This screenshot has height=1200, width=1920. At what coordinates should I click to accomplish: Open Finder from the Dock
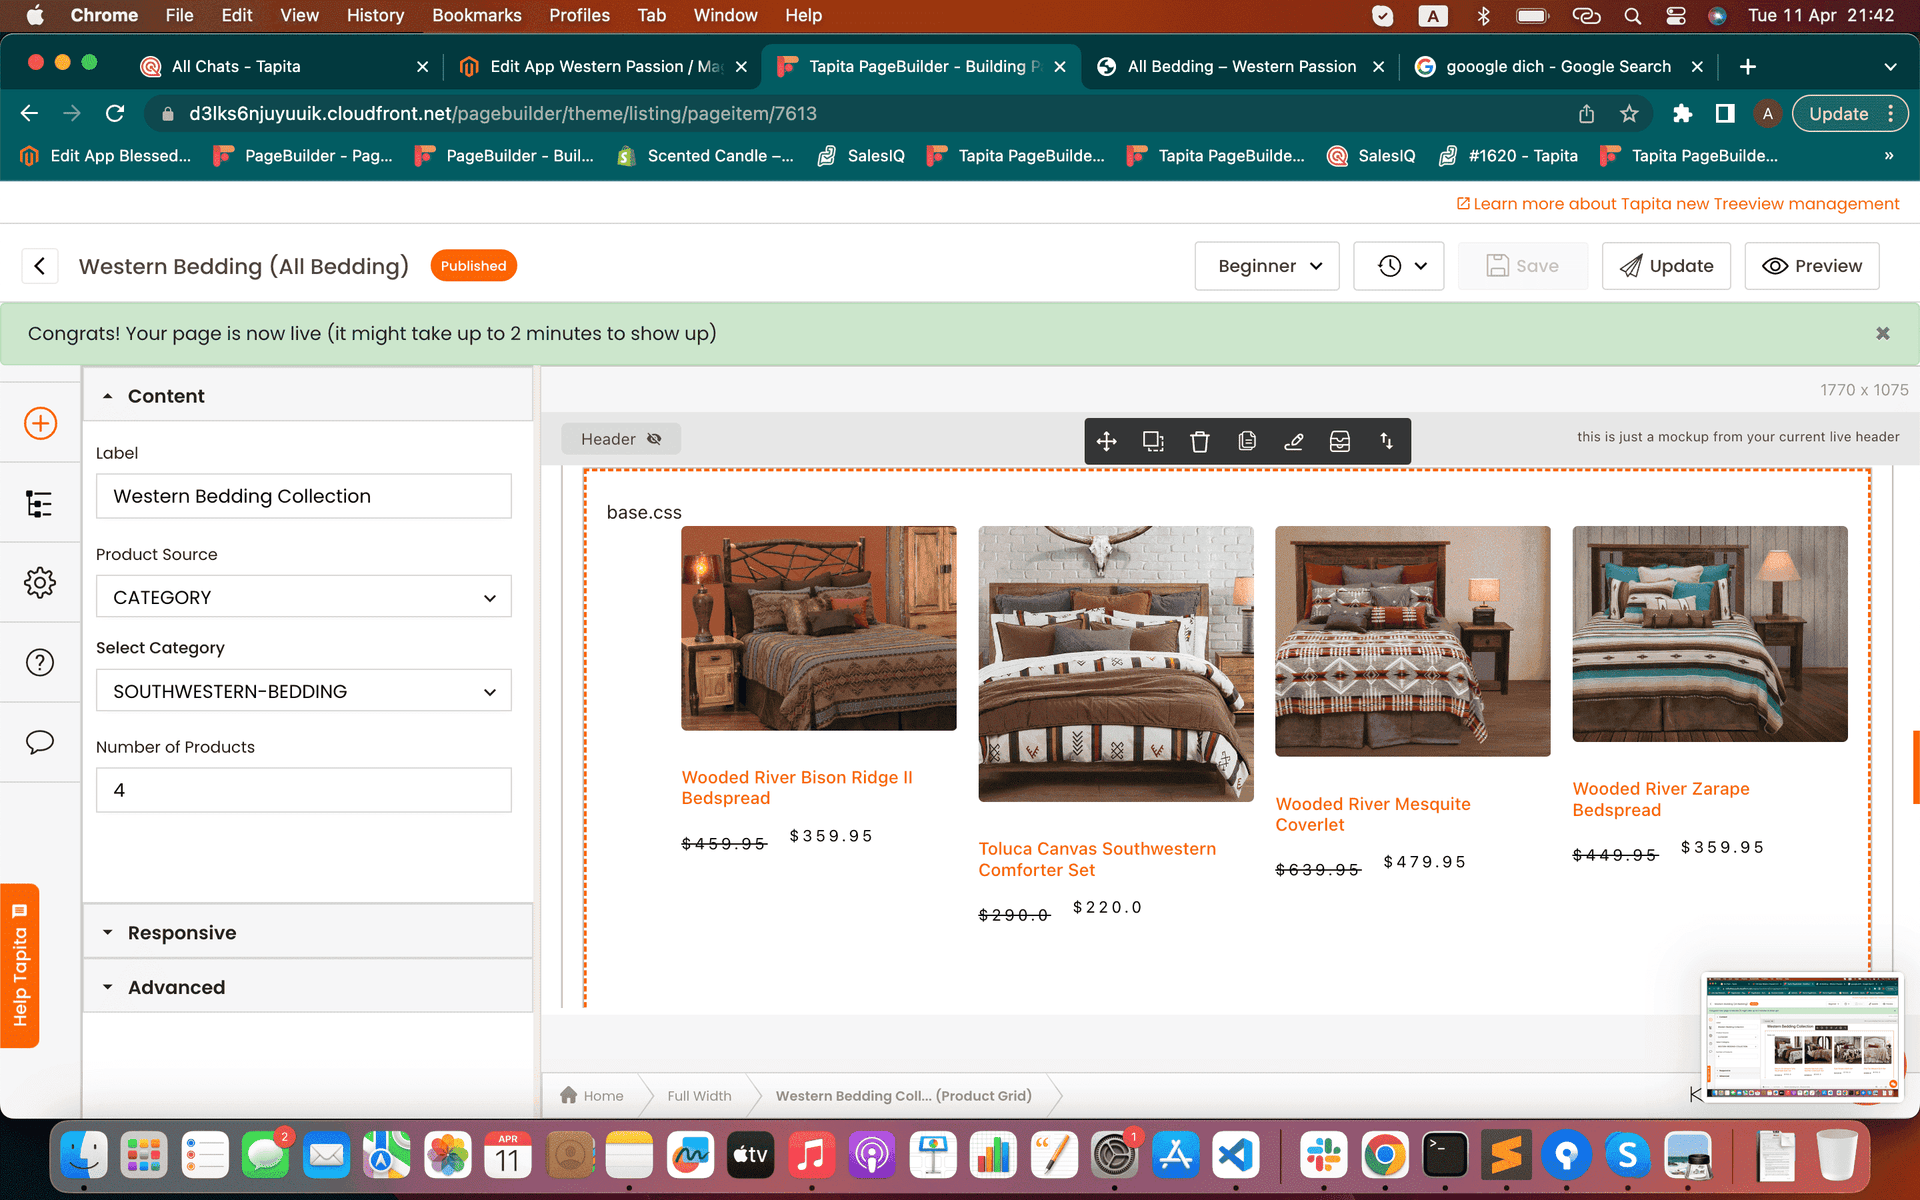coord(84,1155)
